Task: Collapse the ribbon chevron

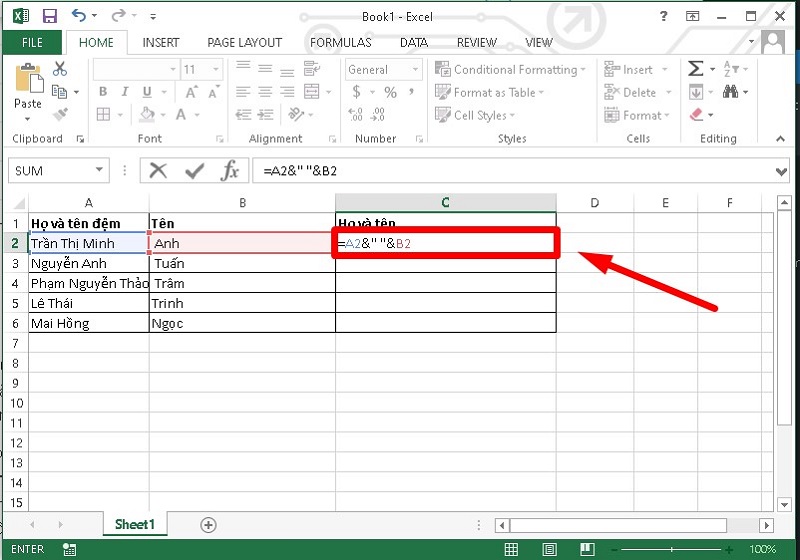Action: click(780, 138)
